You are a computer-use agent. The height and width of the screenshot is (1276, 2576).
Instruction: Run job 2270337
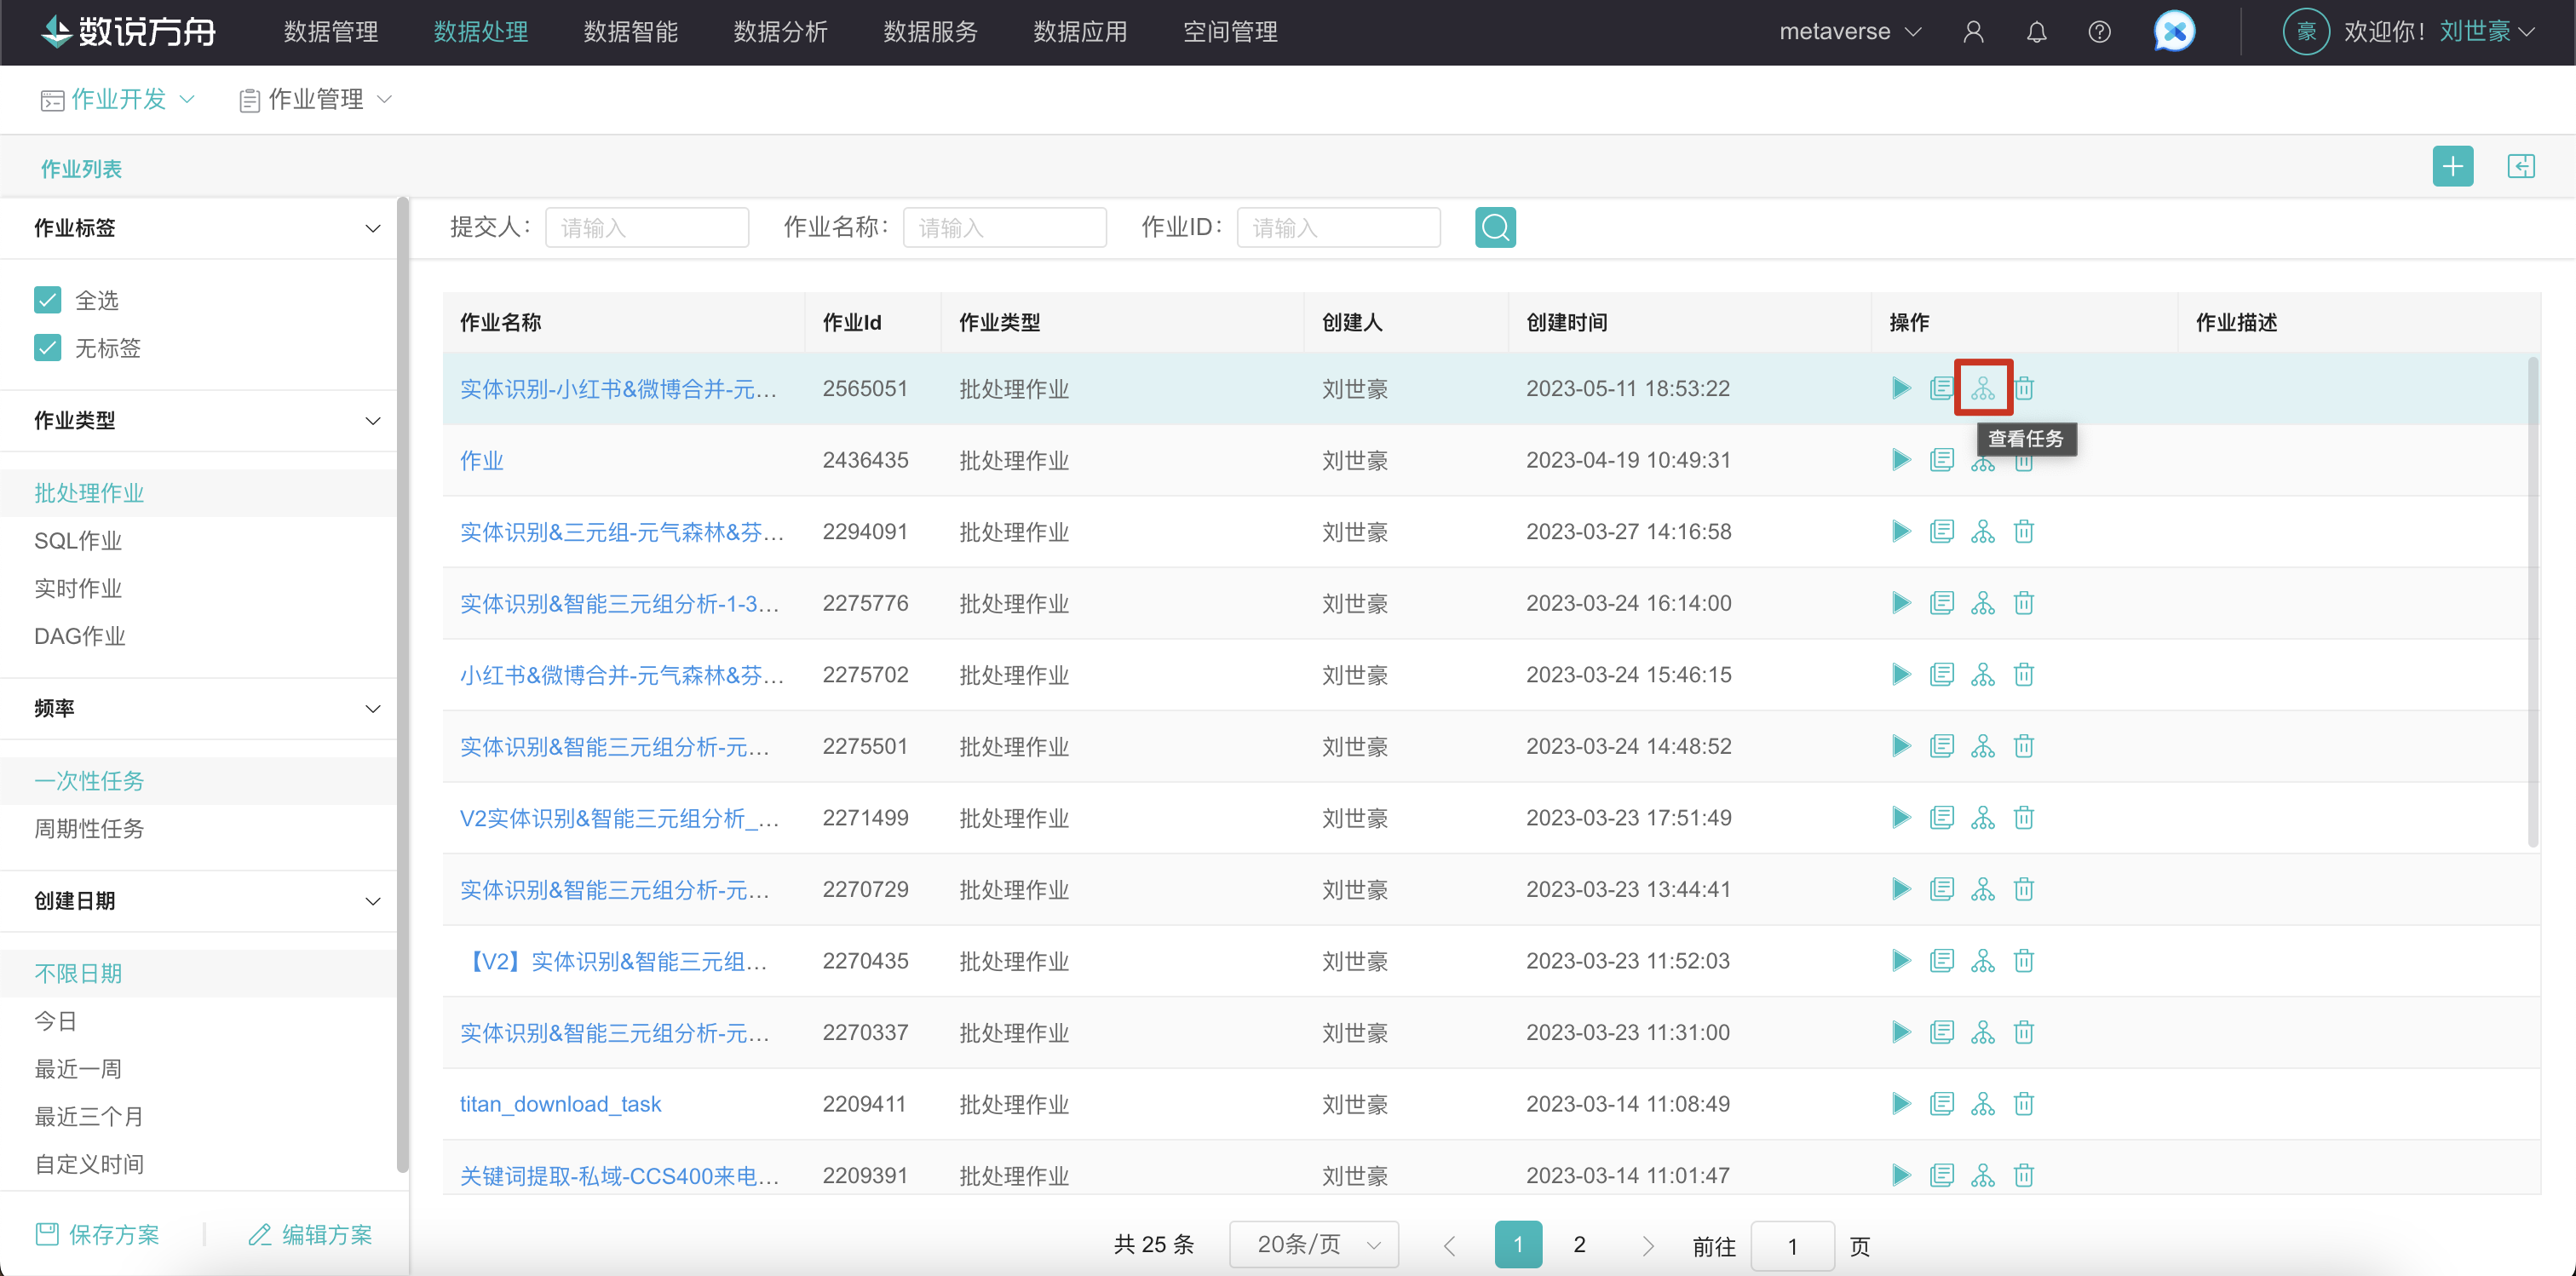[1900, 1032]
